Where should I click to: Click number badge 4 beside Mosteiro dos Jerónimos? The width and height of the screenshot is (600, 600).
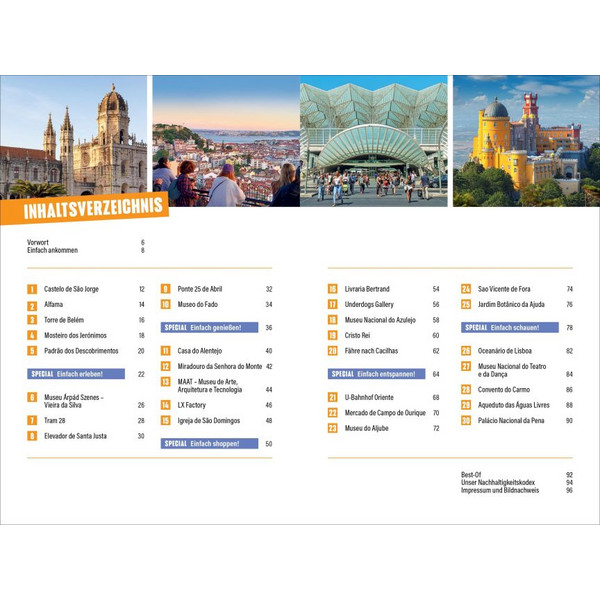click(32, 335)
